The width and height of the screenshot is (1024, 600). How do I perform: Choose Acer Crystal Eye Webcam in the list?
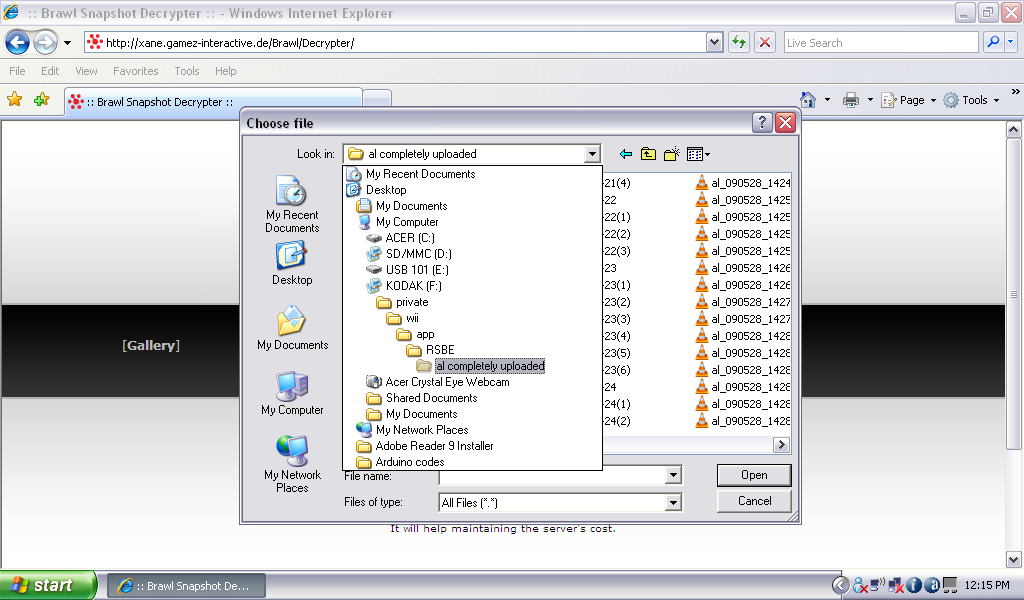(x=447, y=382)
